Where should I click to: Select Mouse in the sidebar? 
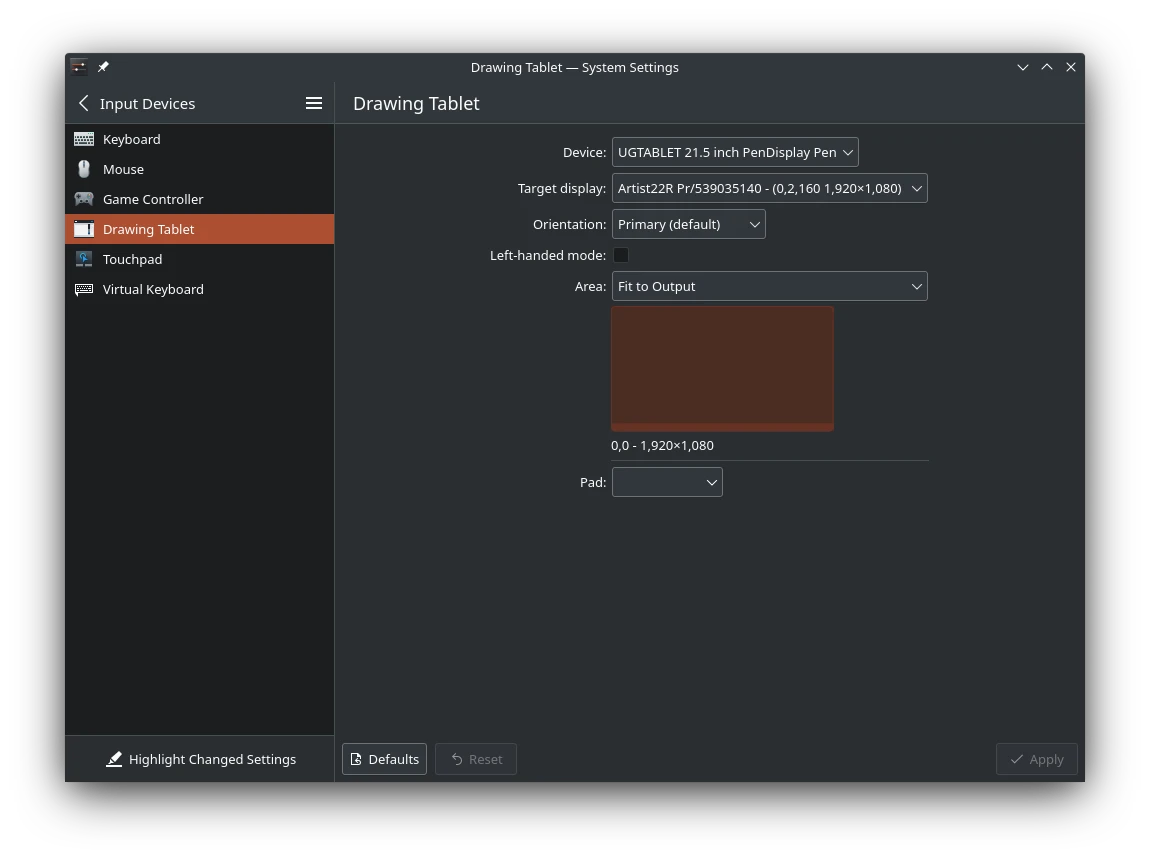(199, 169)
